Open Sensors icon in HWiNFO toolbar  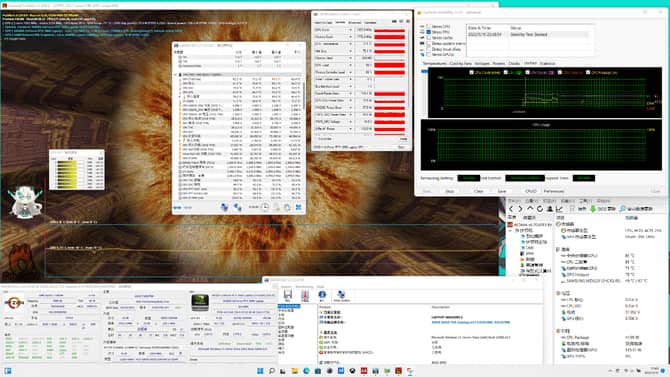point(305,295)
